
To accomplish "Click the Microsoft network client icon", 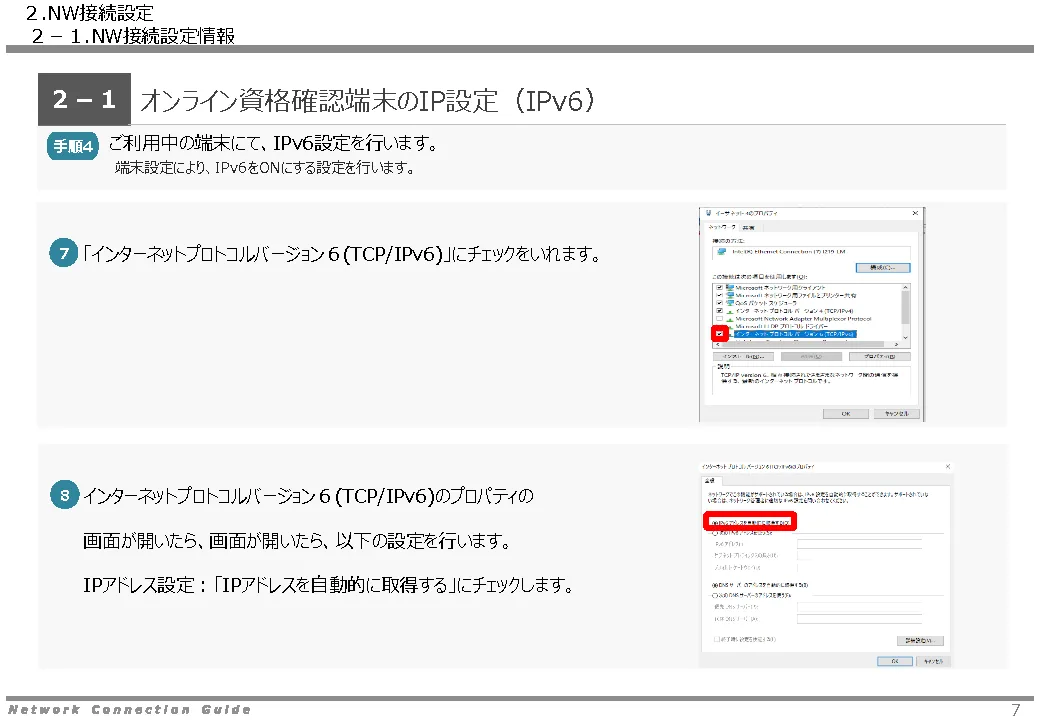I will (728, 287).
